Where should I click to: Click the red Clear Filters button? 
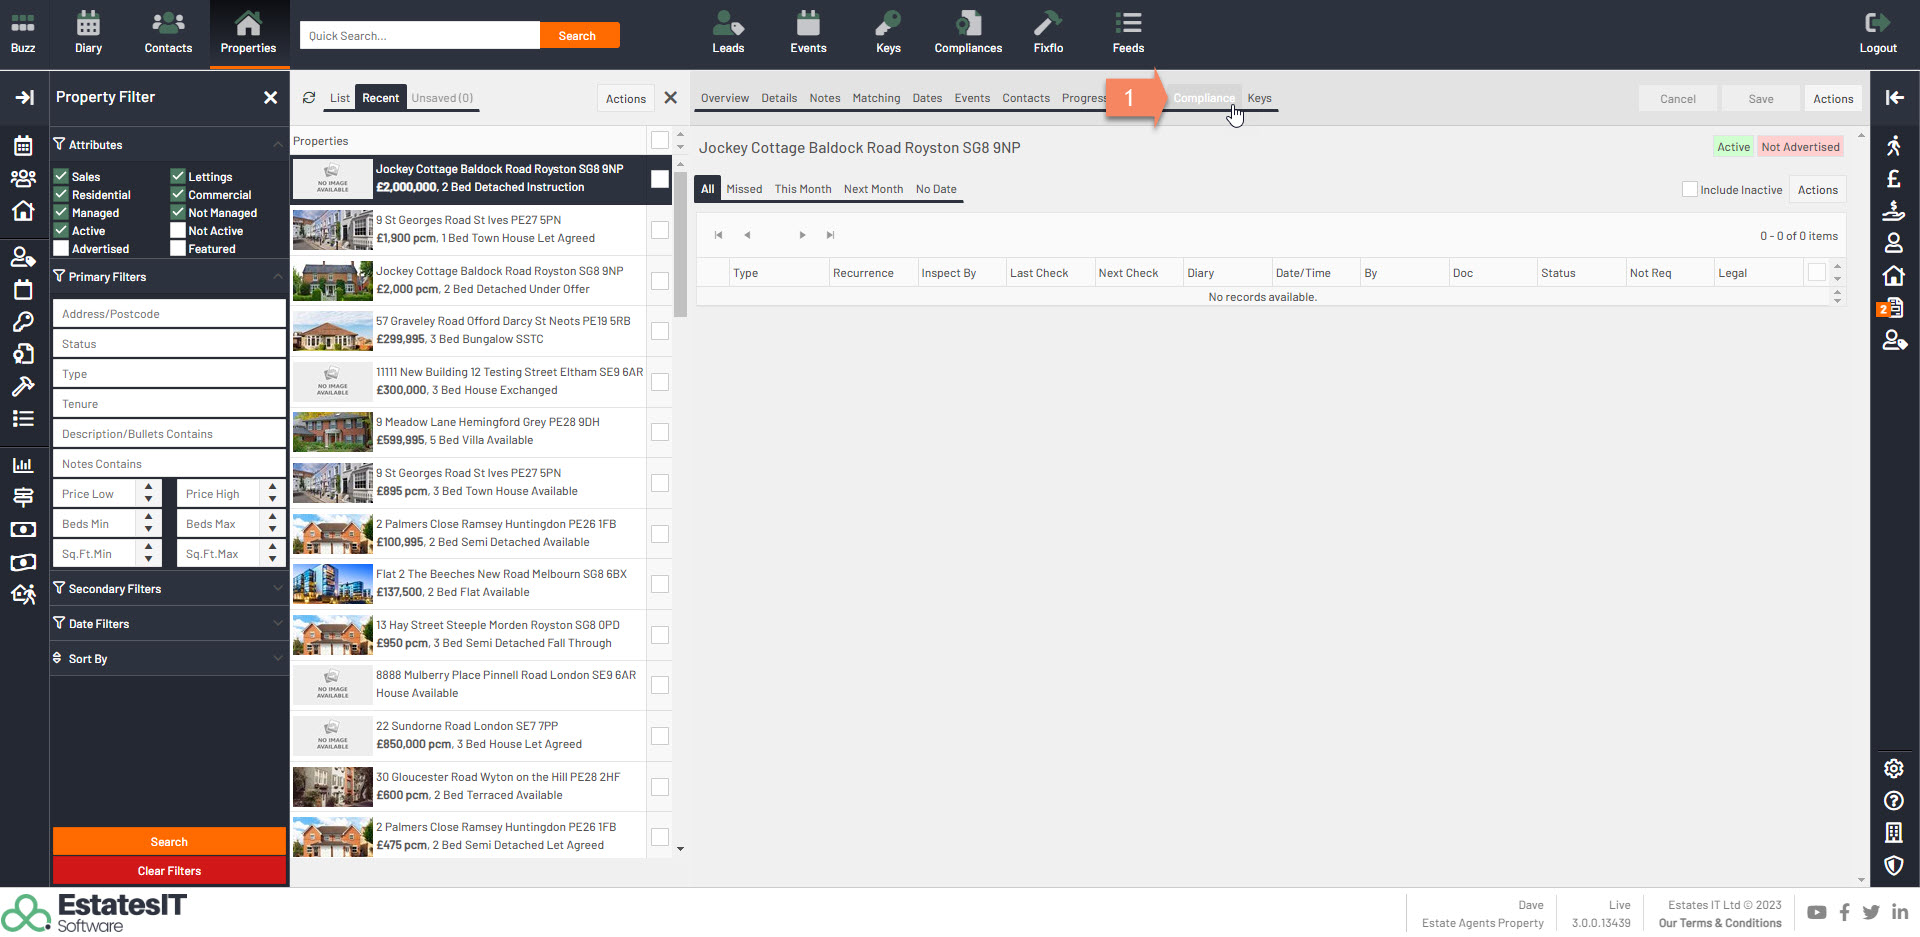coord(169,871)
